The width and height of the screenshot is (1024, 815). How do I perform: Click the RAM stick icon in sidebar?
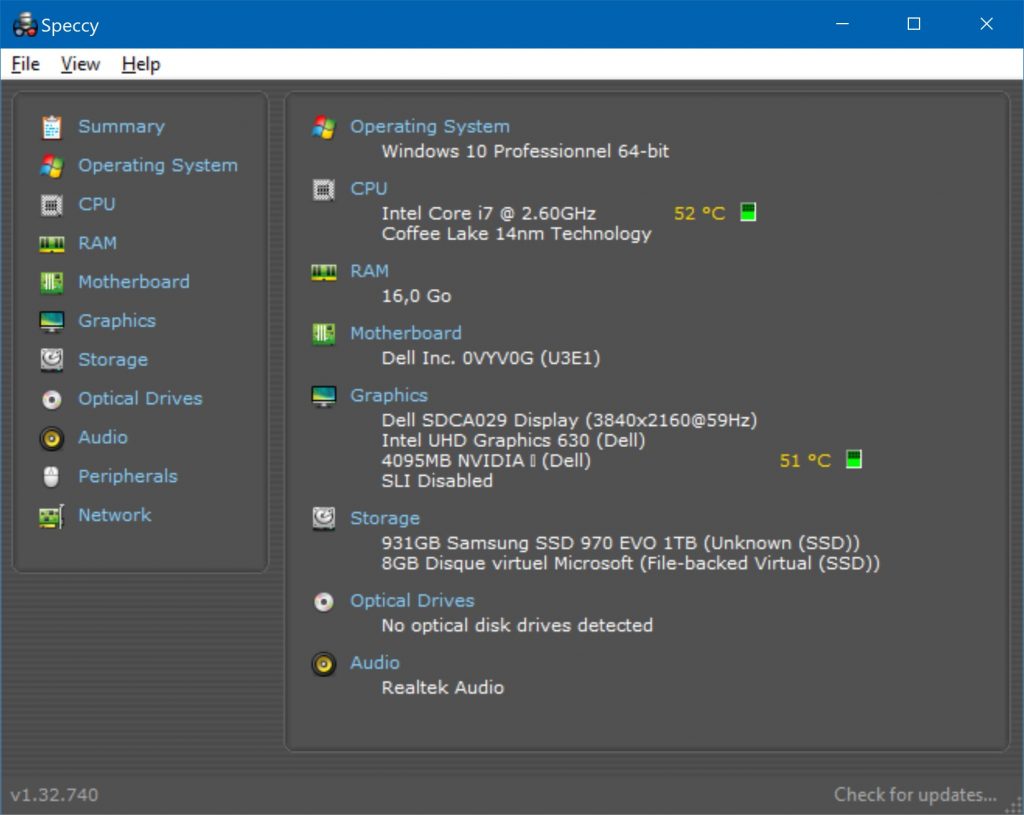click(52, 244)
